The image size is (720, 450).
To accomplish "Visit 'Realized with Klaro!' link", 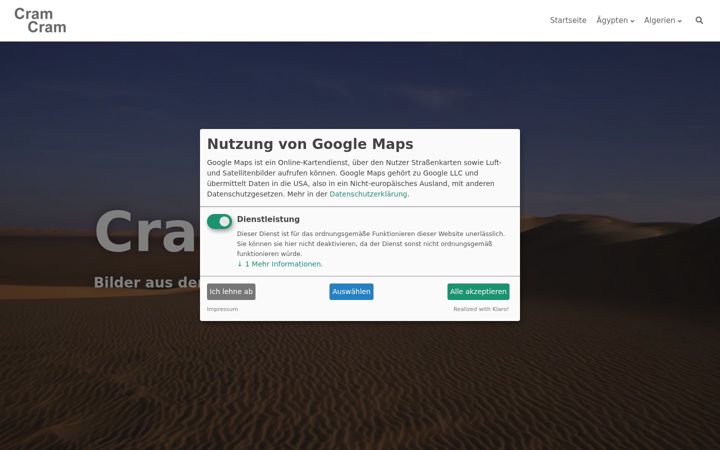I will click(481, 309).
